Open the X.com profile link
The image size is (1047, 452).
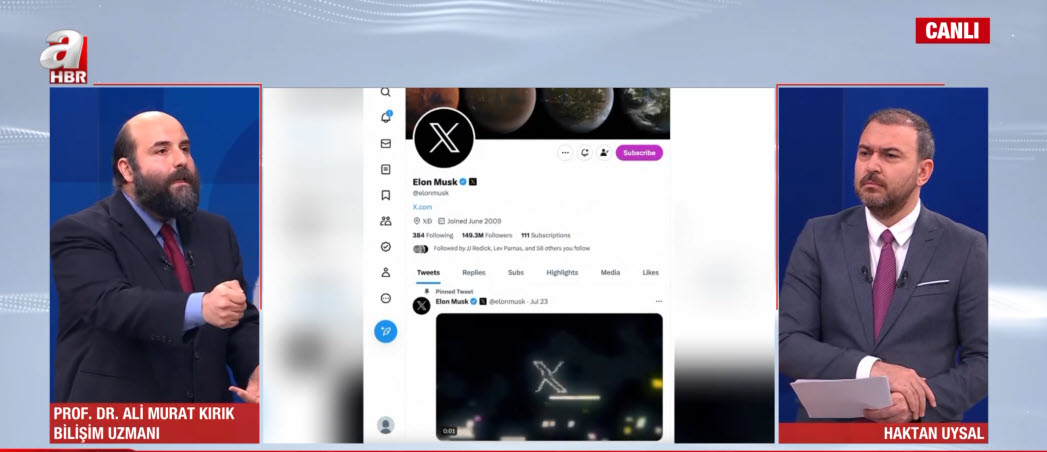[x=422, y=207]
